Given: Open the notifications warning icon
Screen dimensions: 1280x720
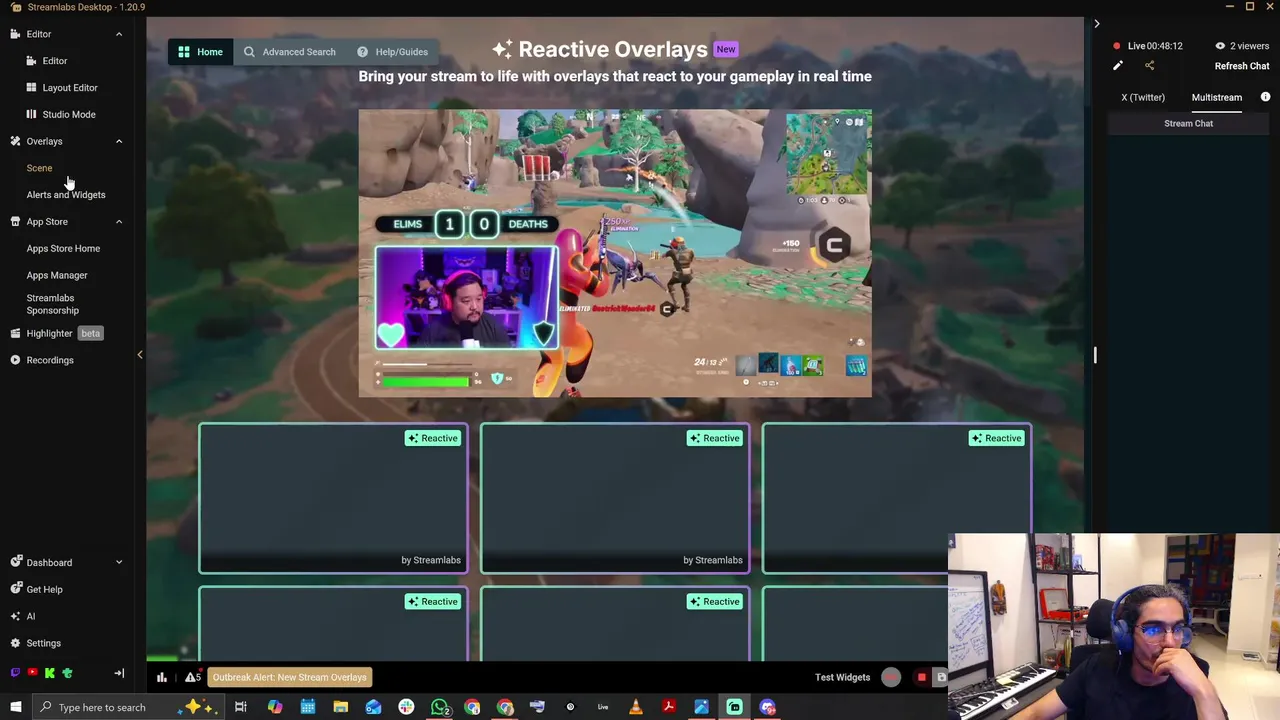Looking at the screenshot, I should click(192, 677).
